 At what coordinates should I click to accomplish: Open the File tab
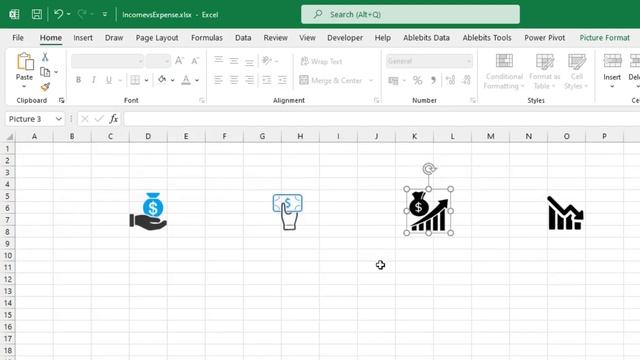click(18, 38)
